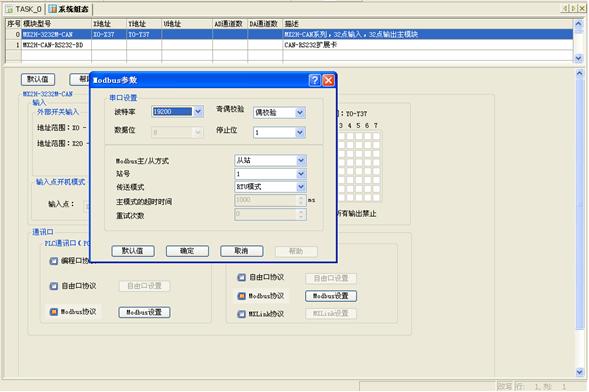This screenshot has width=589, height=392.
Task: Open the 站号 station number dropdown
Action: [x=301, y=173]
